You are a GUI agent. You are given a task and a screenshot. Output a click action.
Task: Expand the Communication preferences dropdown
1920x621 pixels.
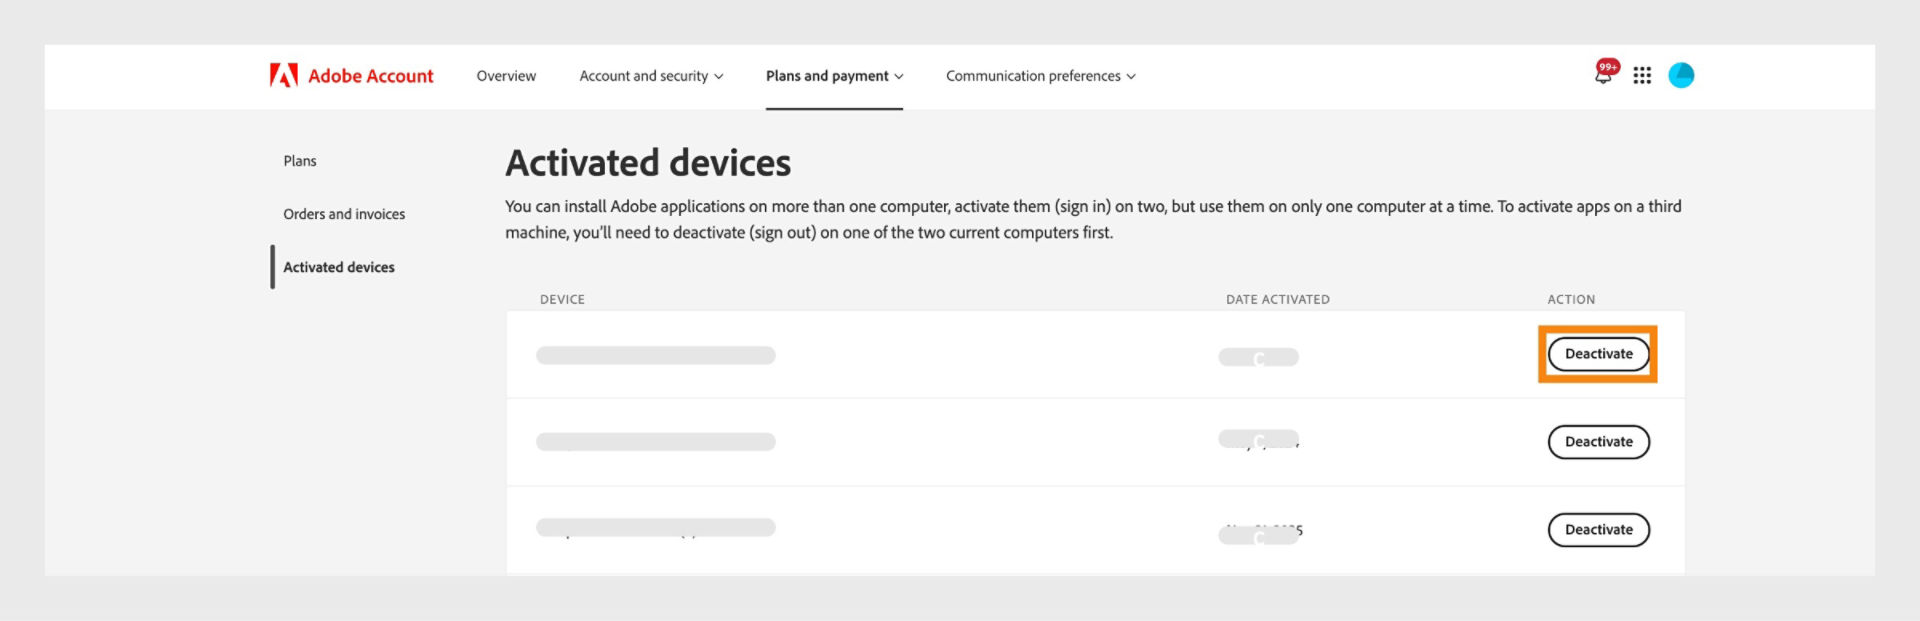tap(1040, 75)
